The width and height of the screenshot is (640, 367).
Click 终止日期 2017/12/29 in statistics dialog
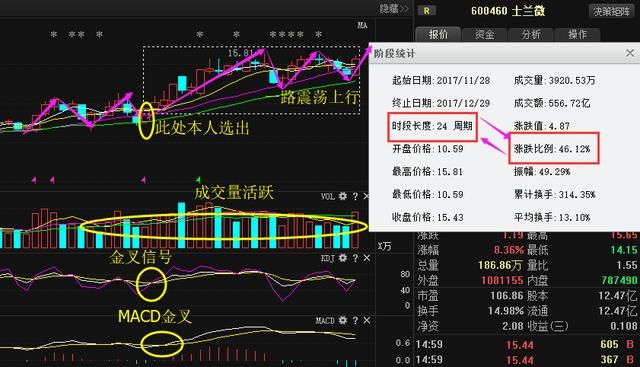click(441, 103)
